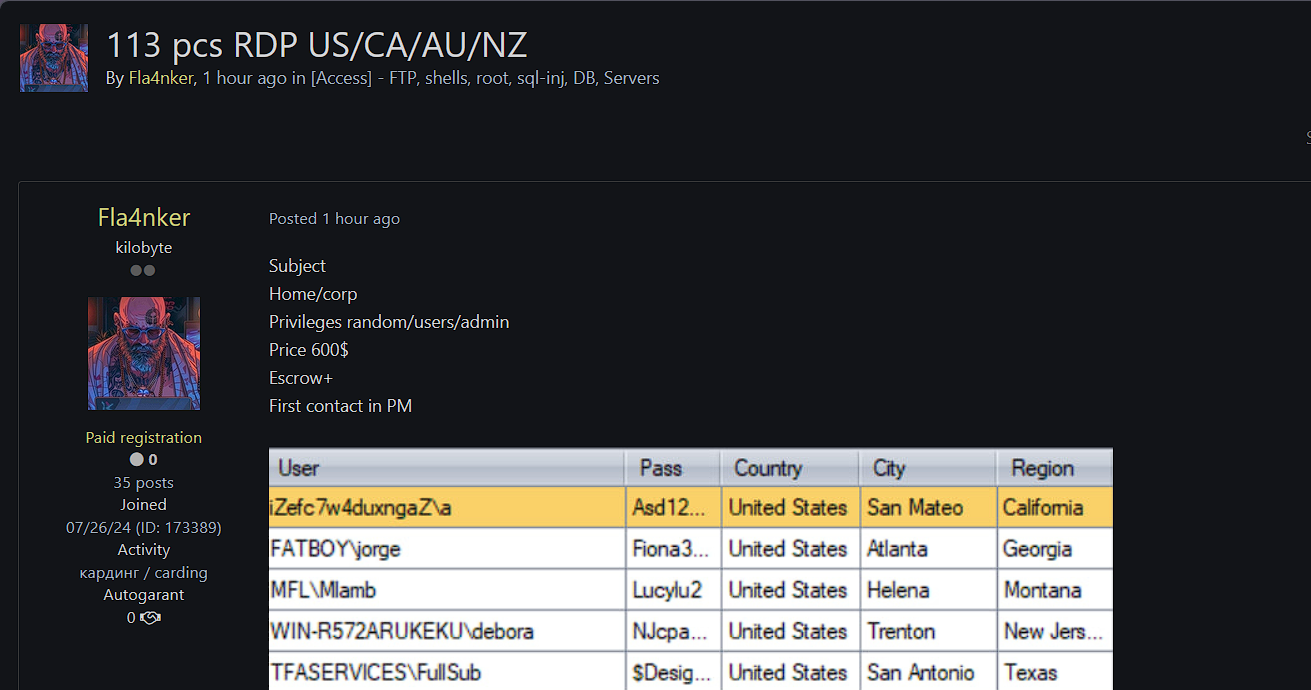Screen dimensions: 1311x690
Task: Select the Helena, Montana table row
Action: pyautogui.click(x=690, y=590)
